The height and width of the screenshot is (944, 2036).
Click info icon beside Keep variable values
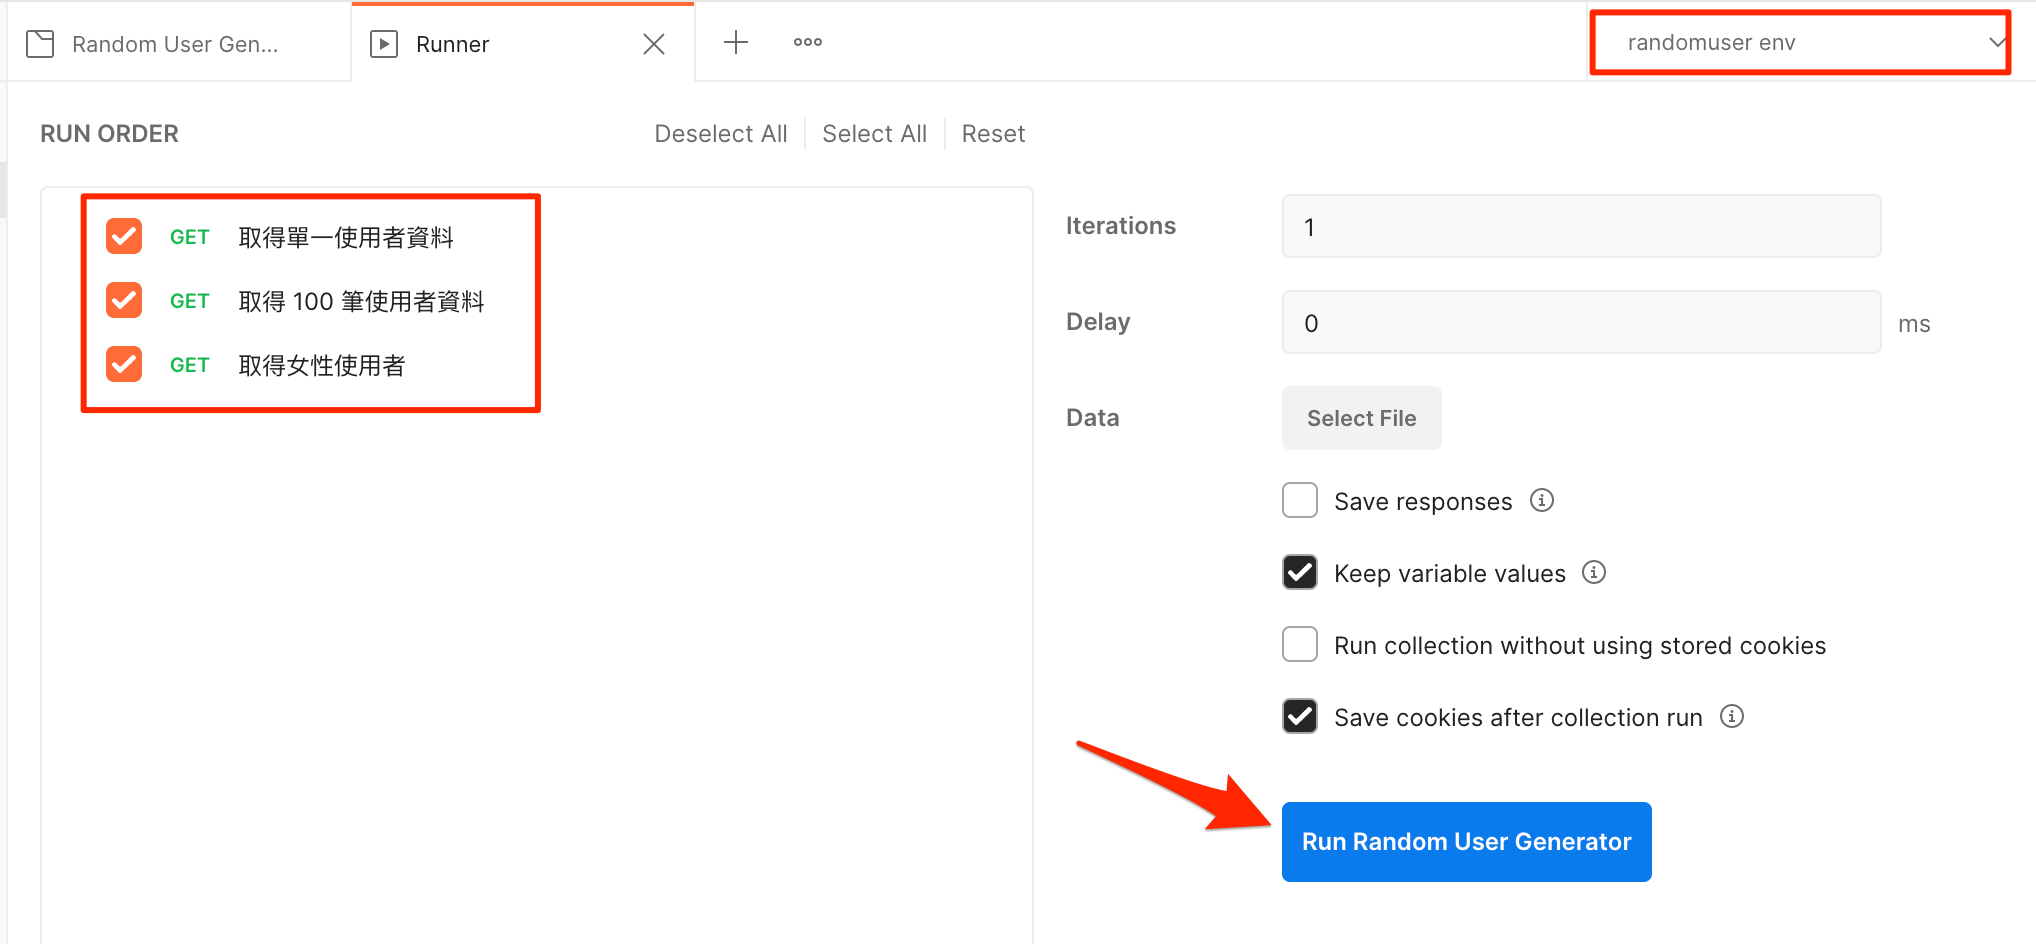coord(1594,572)
